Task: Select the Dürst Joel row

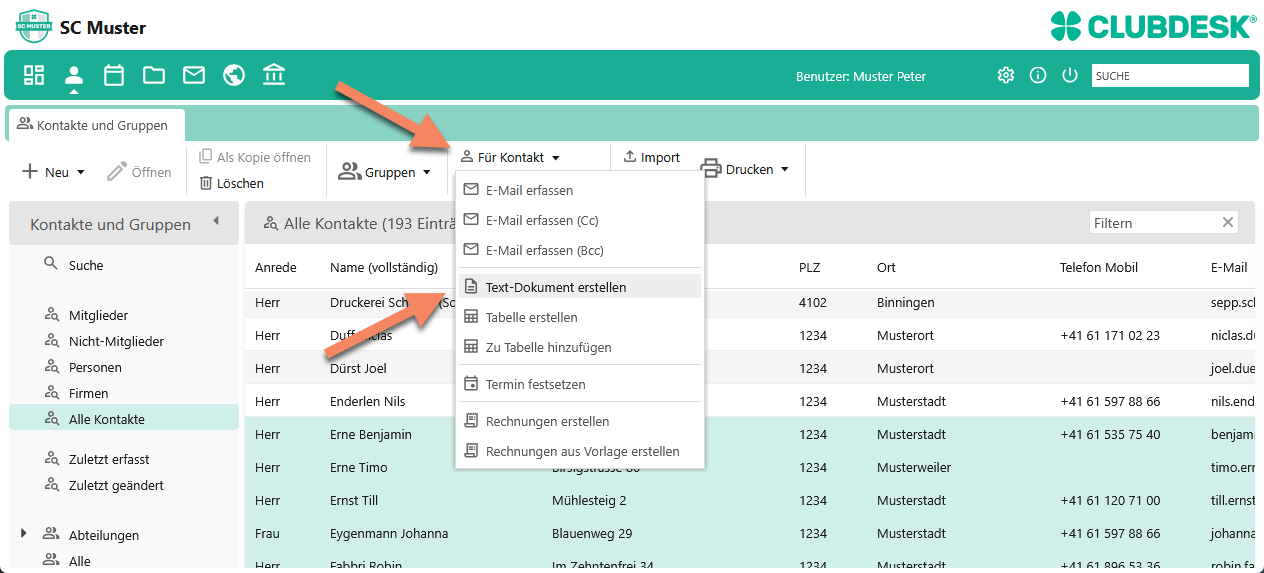Action: click(750, 368)
